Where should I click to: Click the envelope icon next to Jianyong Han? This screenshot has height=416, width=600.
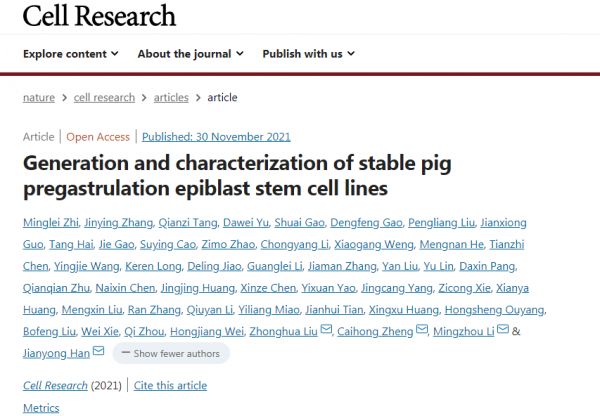tap(98, 351)
